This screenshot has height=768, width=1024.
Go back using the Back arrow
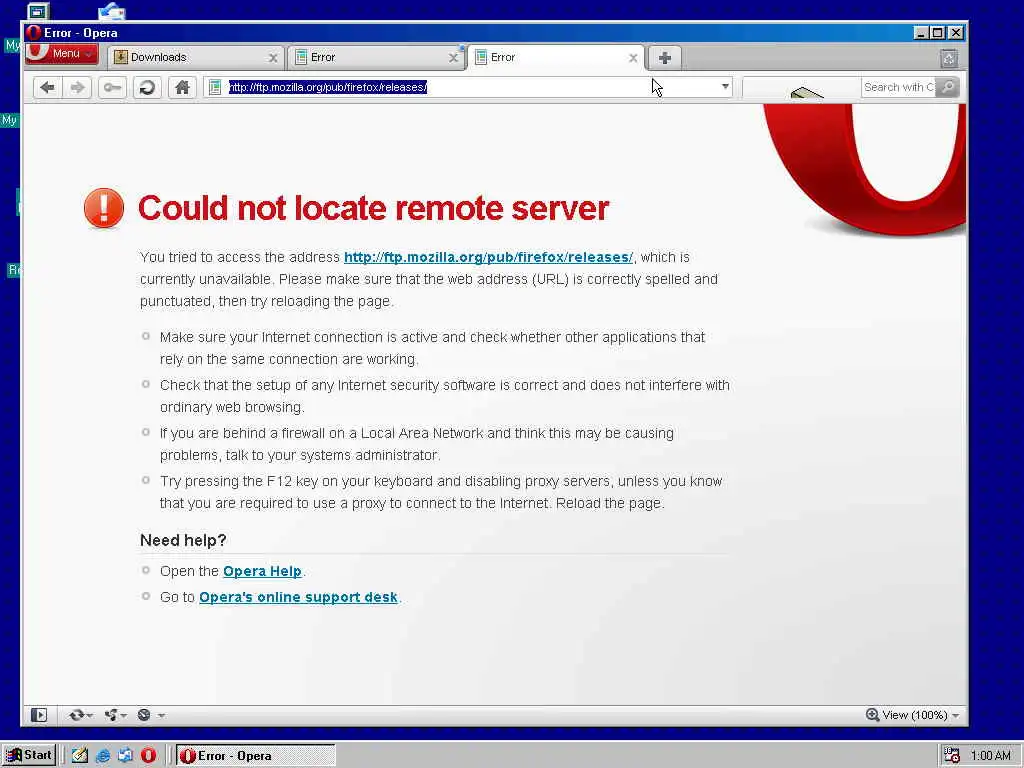pos(47,87)
